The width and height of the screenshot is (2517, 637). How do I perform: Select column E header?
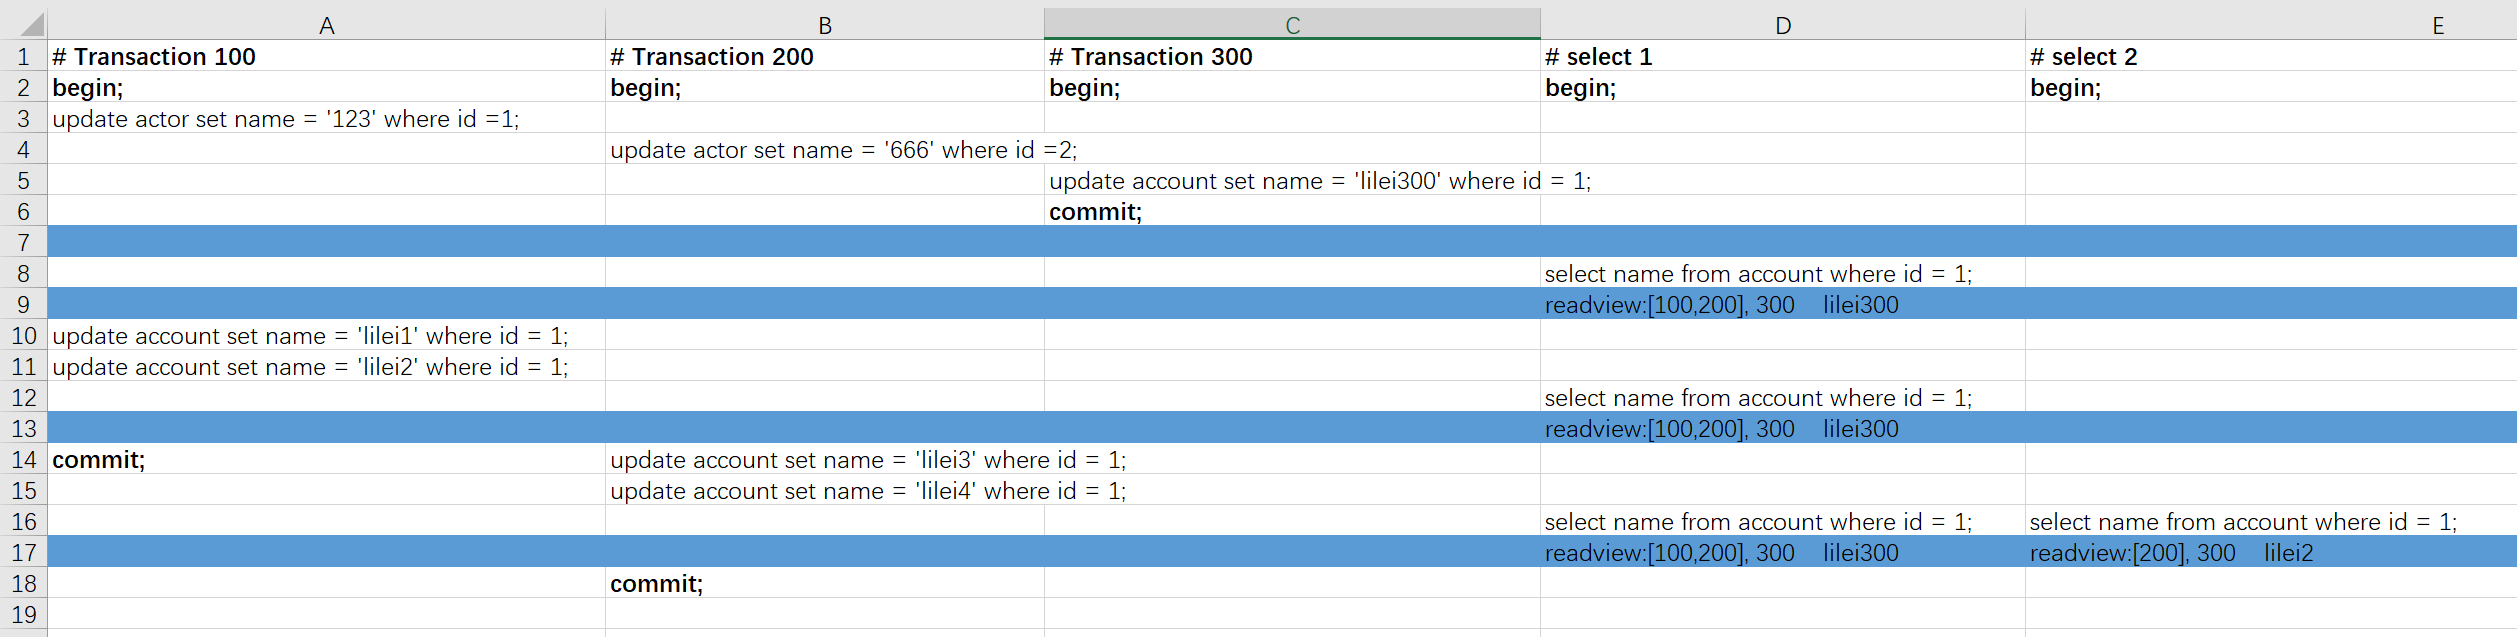click(2271, 24)
